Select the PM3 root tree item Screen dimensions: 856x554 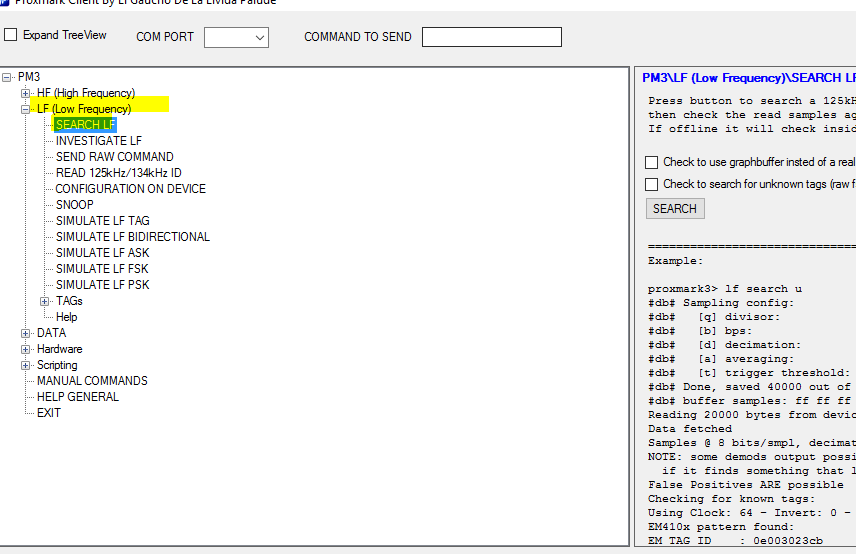click(29, 77)
